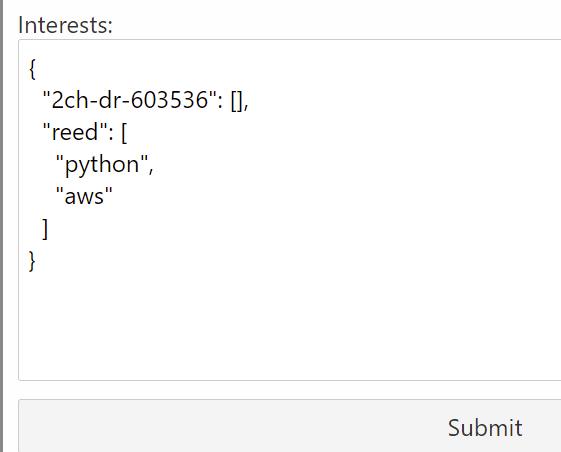Screen dimensions: 561x452
Task: Click the digits 603536 in the first key
Action: click(x=169, y=100)
